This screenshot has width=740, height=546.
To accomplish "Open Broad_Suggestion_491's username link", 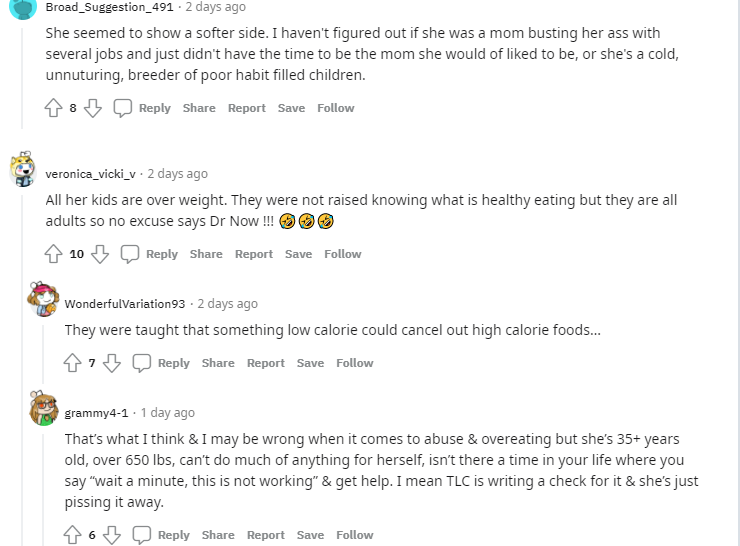I will click(111, 7).
